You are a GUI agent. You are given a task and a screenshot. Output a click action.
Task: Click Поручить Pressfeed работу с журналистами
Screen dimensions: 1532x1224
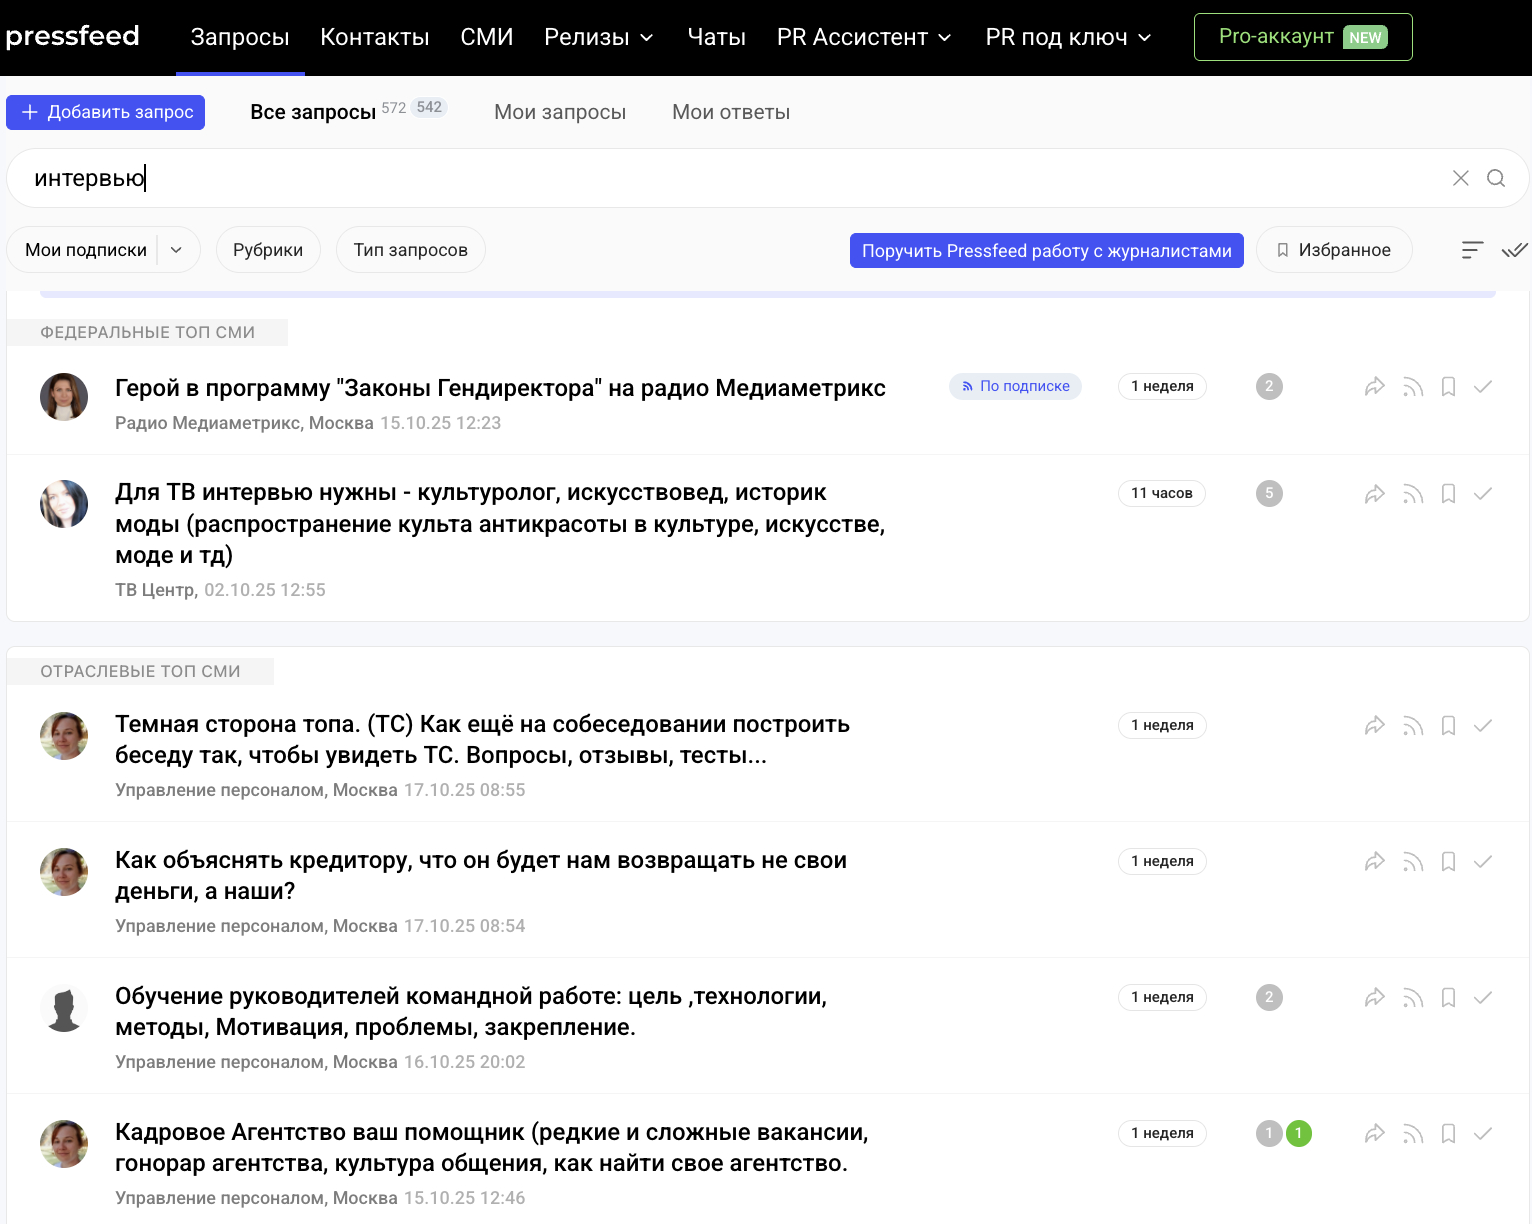click(x=1046, y=250)
